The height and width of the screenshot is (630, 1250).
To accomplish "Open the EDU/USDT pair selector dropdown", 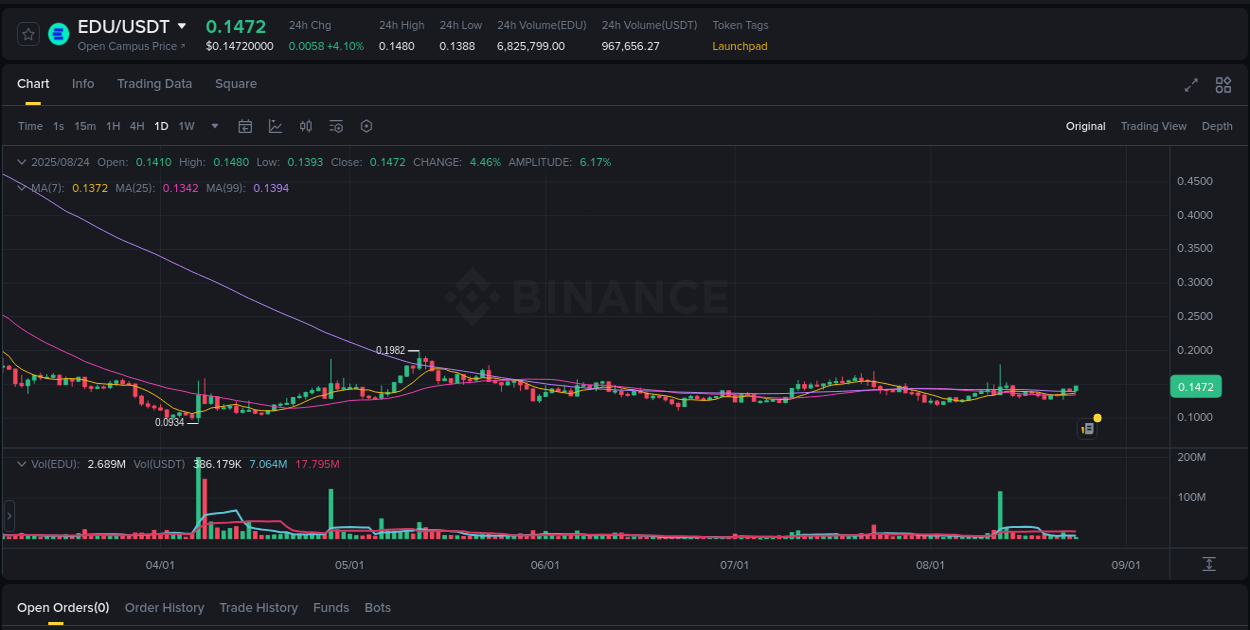I will click(x=183, y=26).
